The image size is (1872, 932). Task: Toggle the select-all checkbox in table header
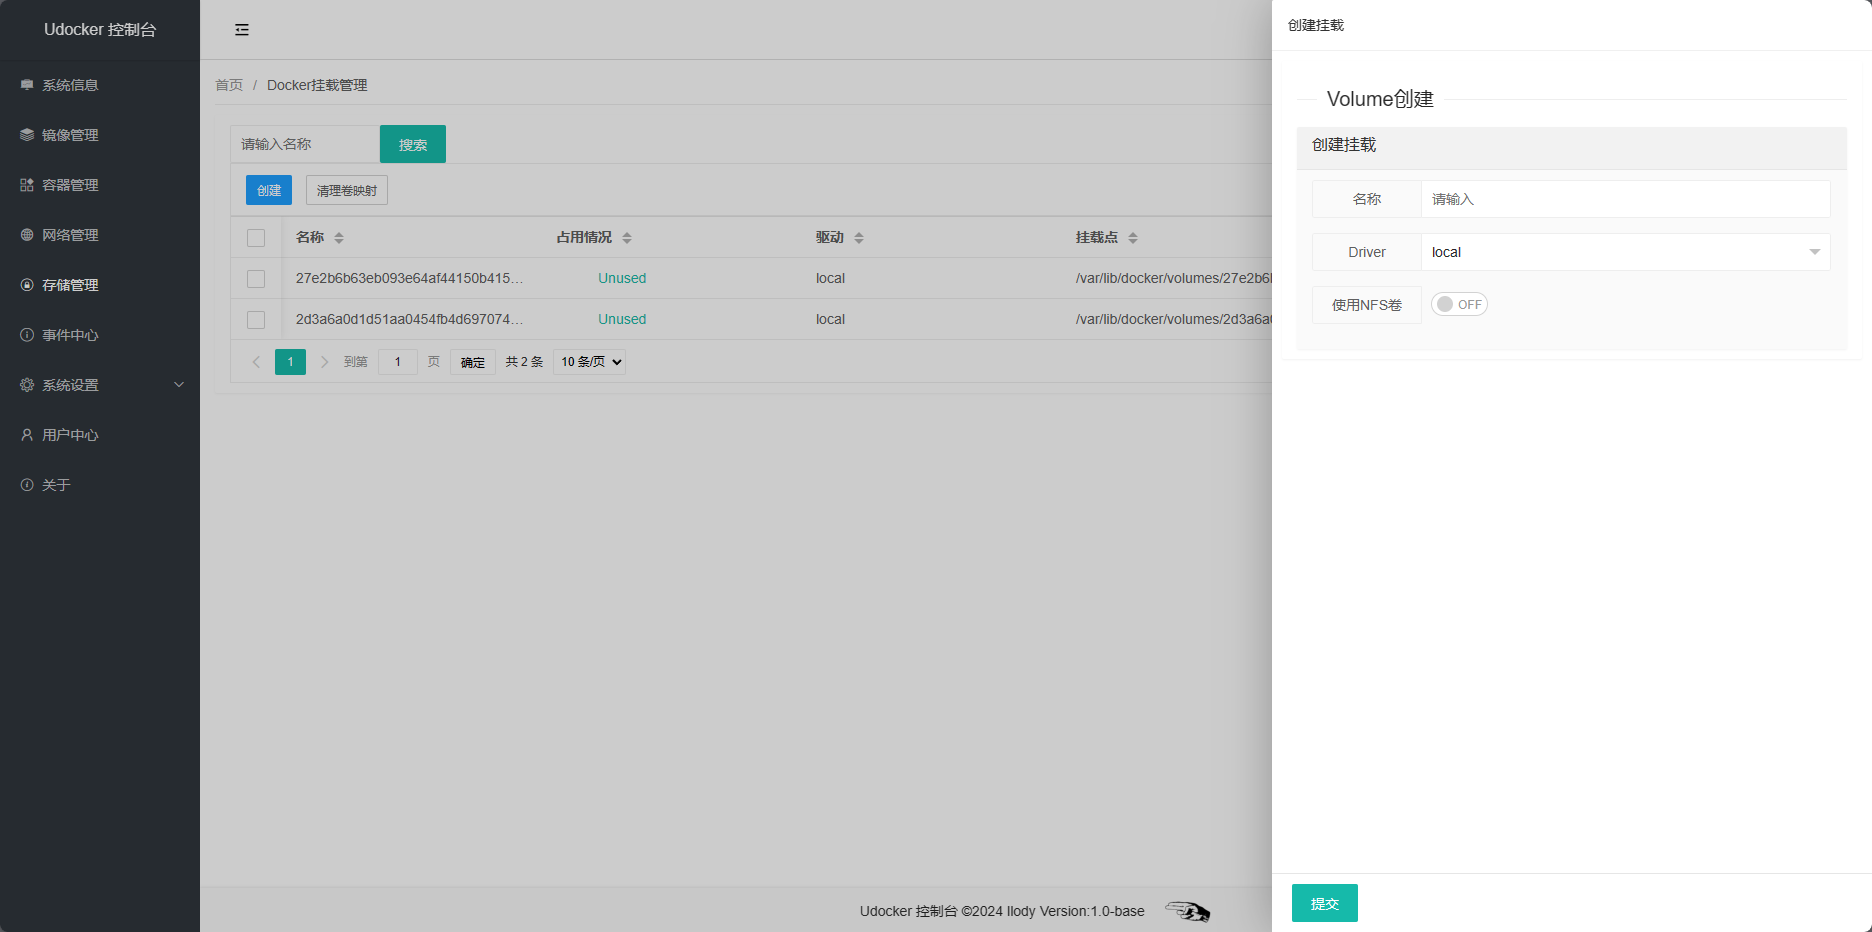click(x=256, y=238)
